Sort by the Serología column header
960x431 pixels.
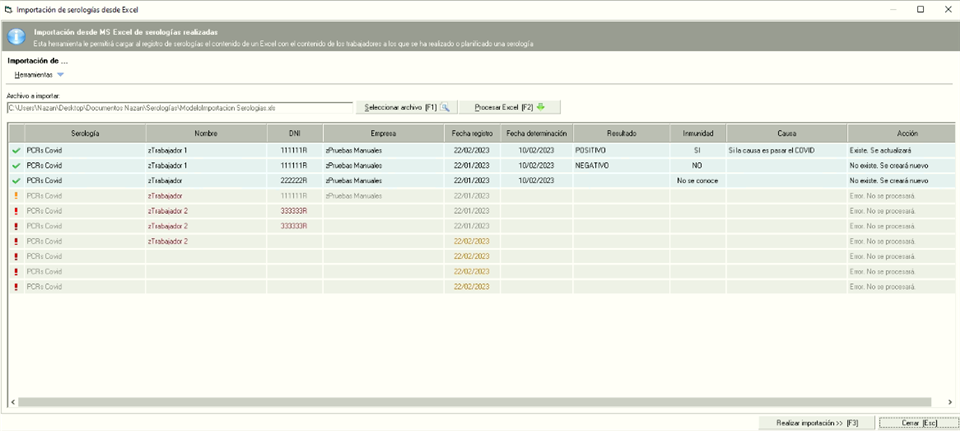click(85, 133)
